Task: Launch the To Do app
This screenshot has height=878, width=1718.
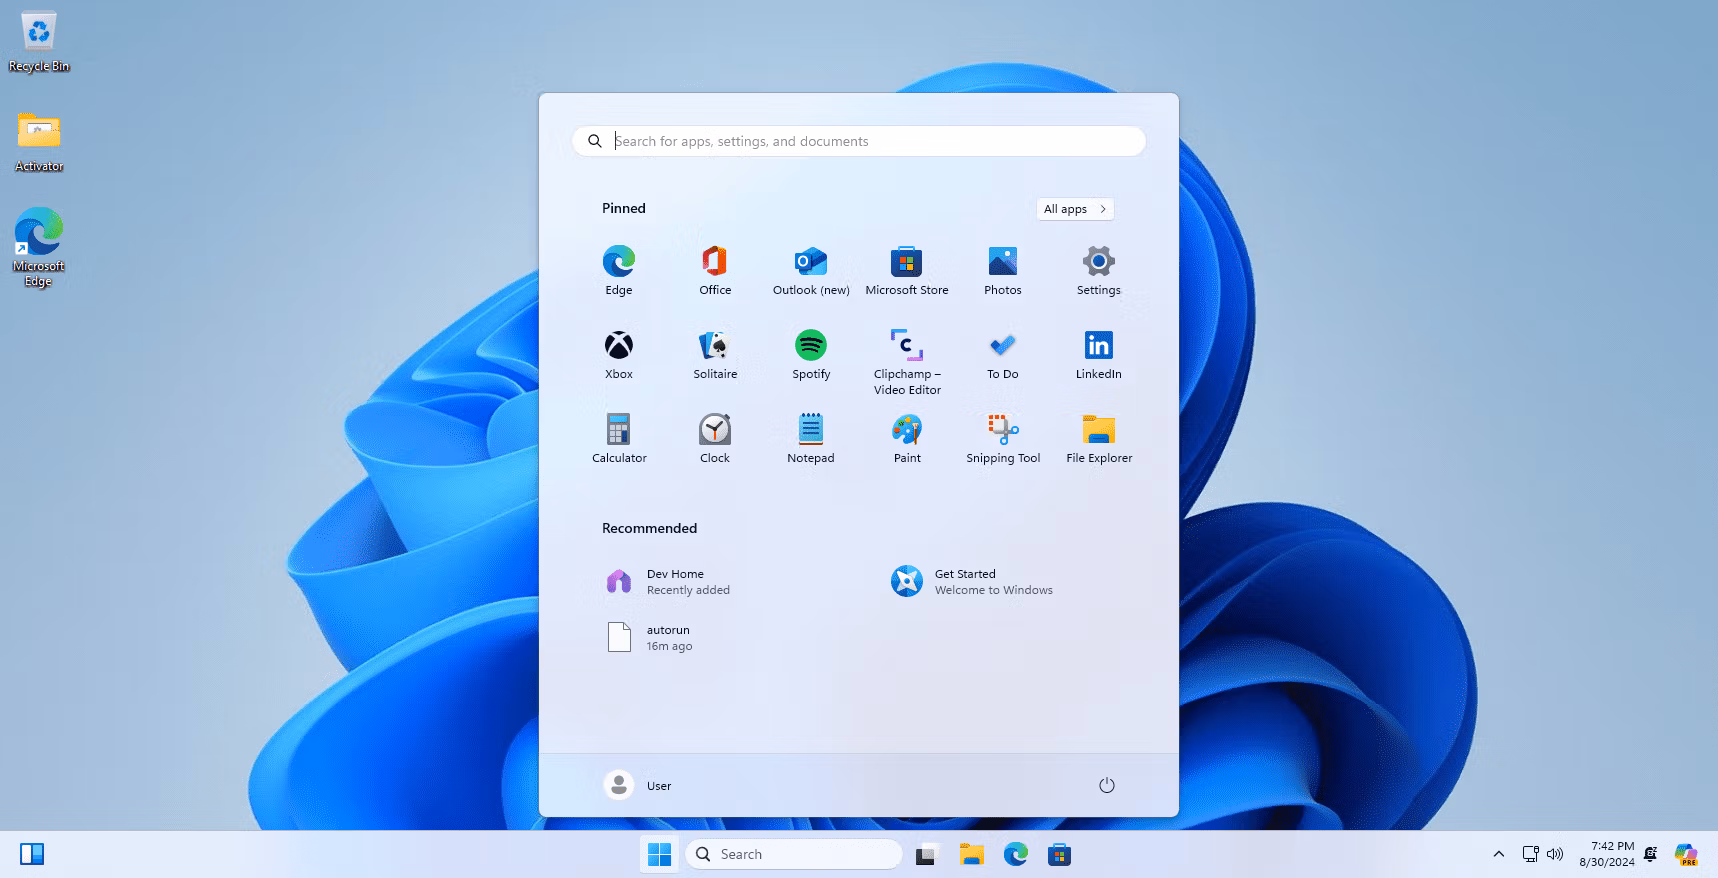Action: pyautogui.click(x=1002, y=354)
